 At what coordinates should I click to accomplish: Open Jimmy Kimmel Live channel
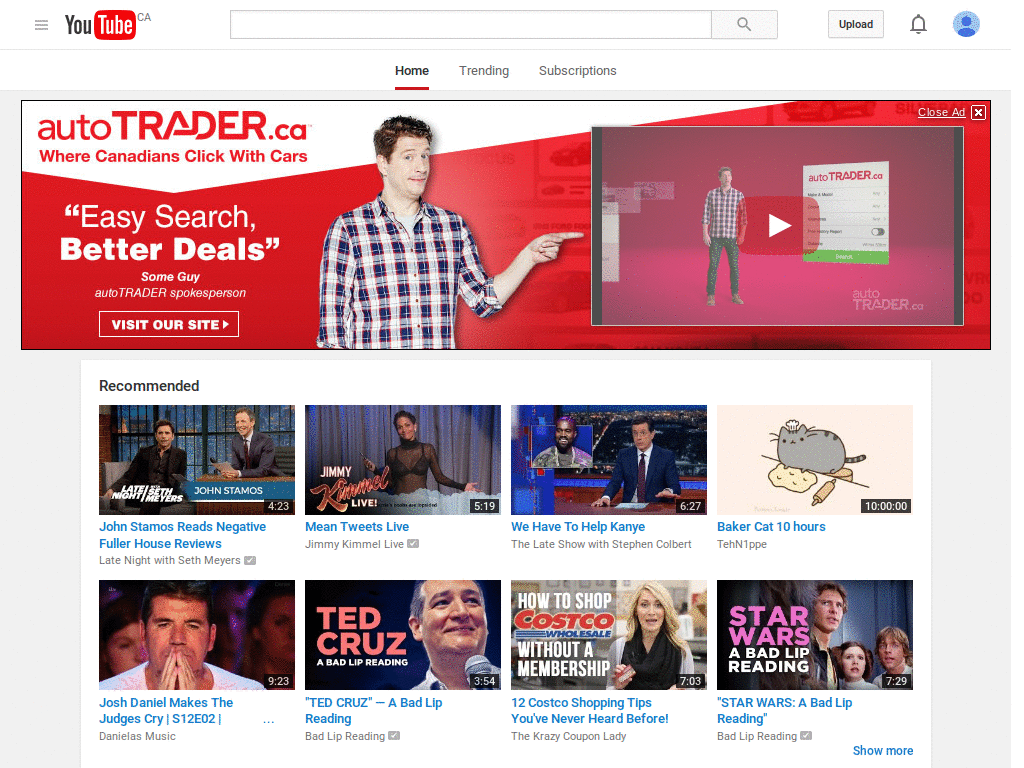[x=355, y=544]
